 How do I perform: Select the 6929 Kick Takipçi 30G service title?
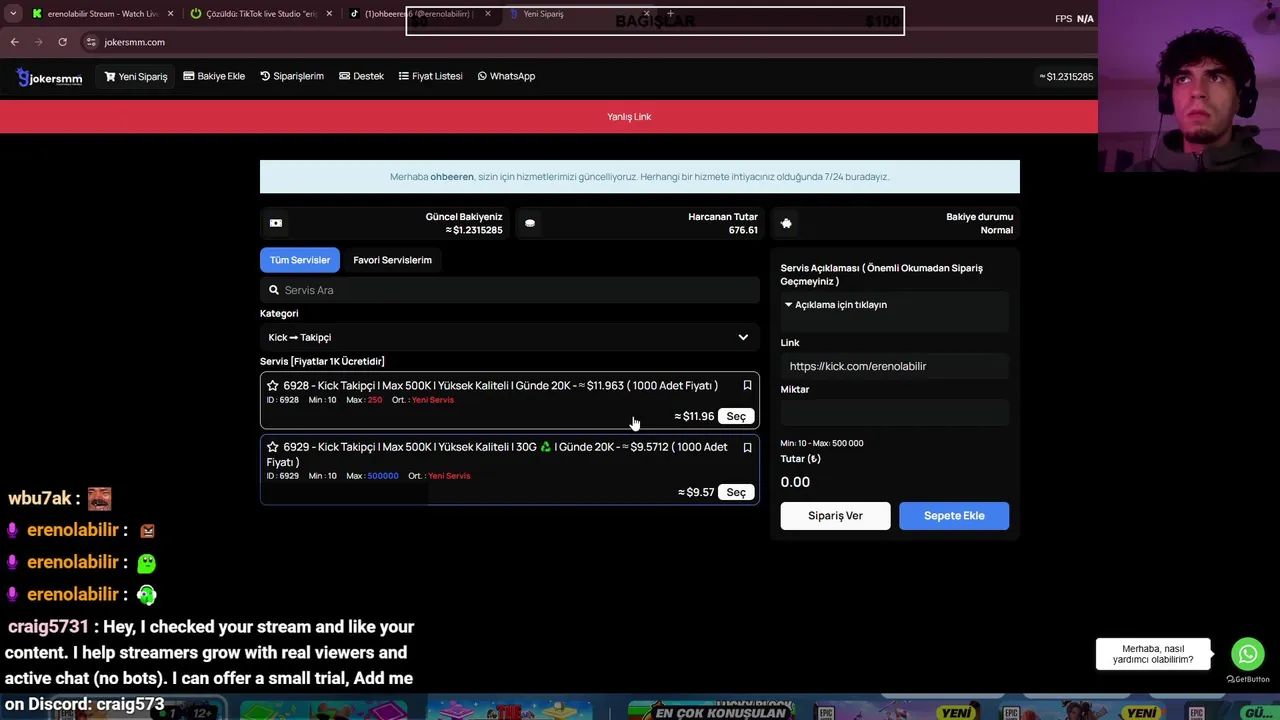497,454
